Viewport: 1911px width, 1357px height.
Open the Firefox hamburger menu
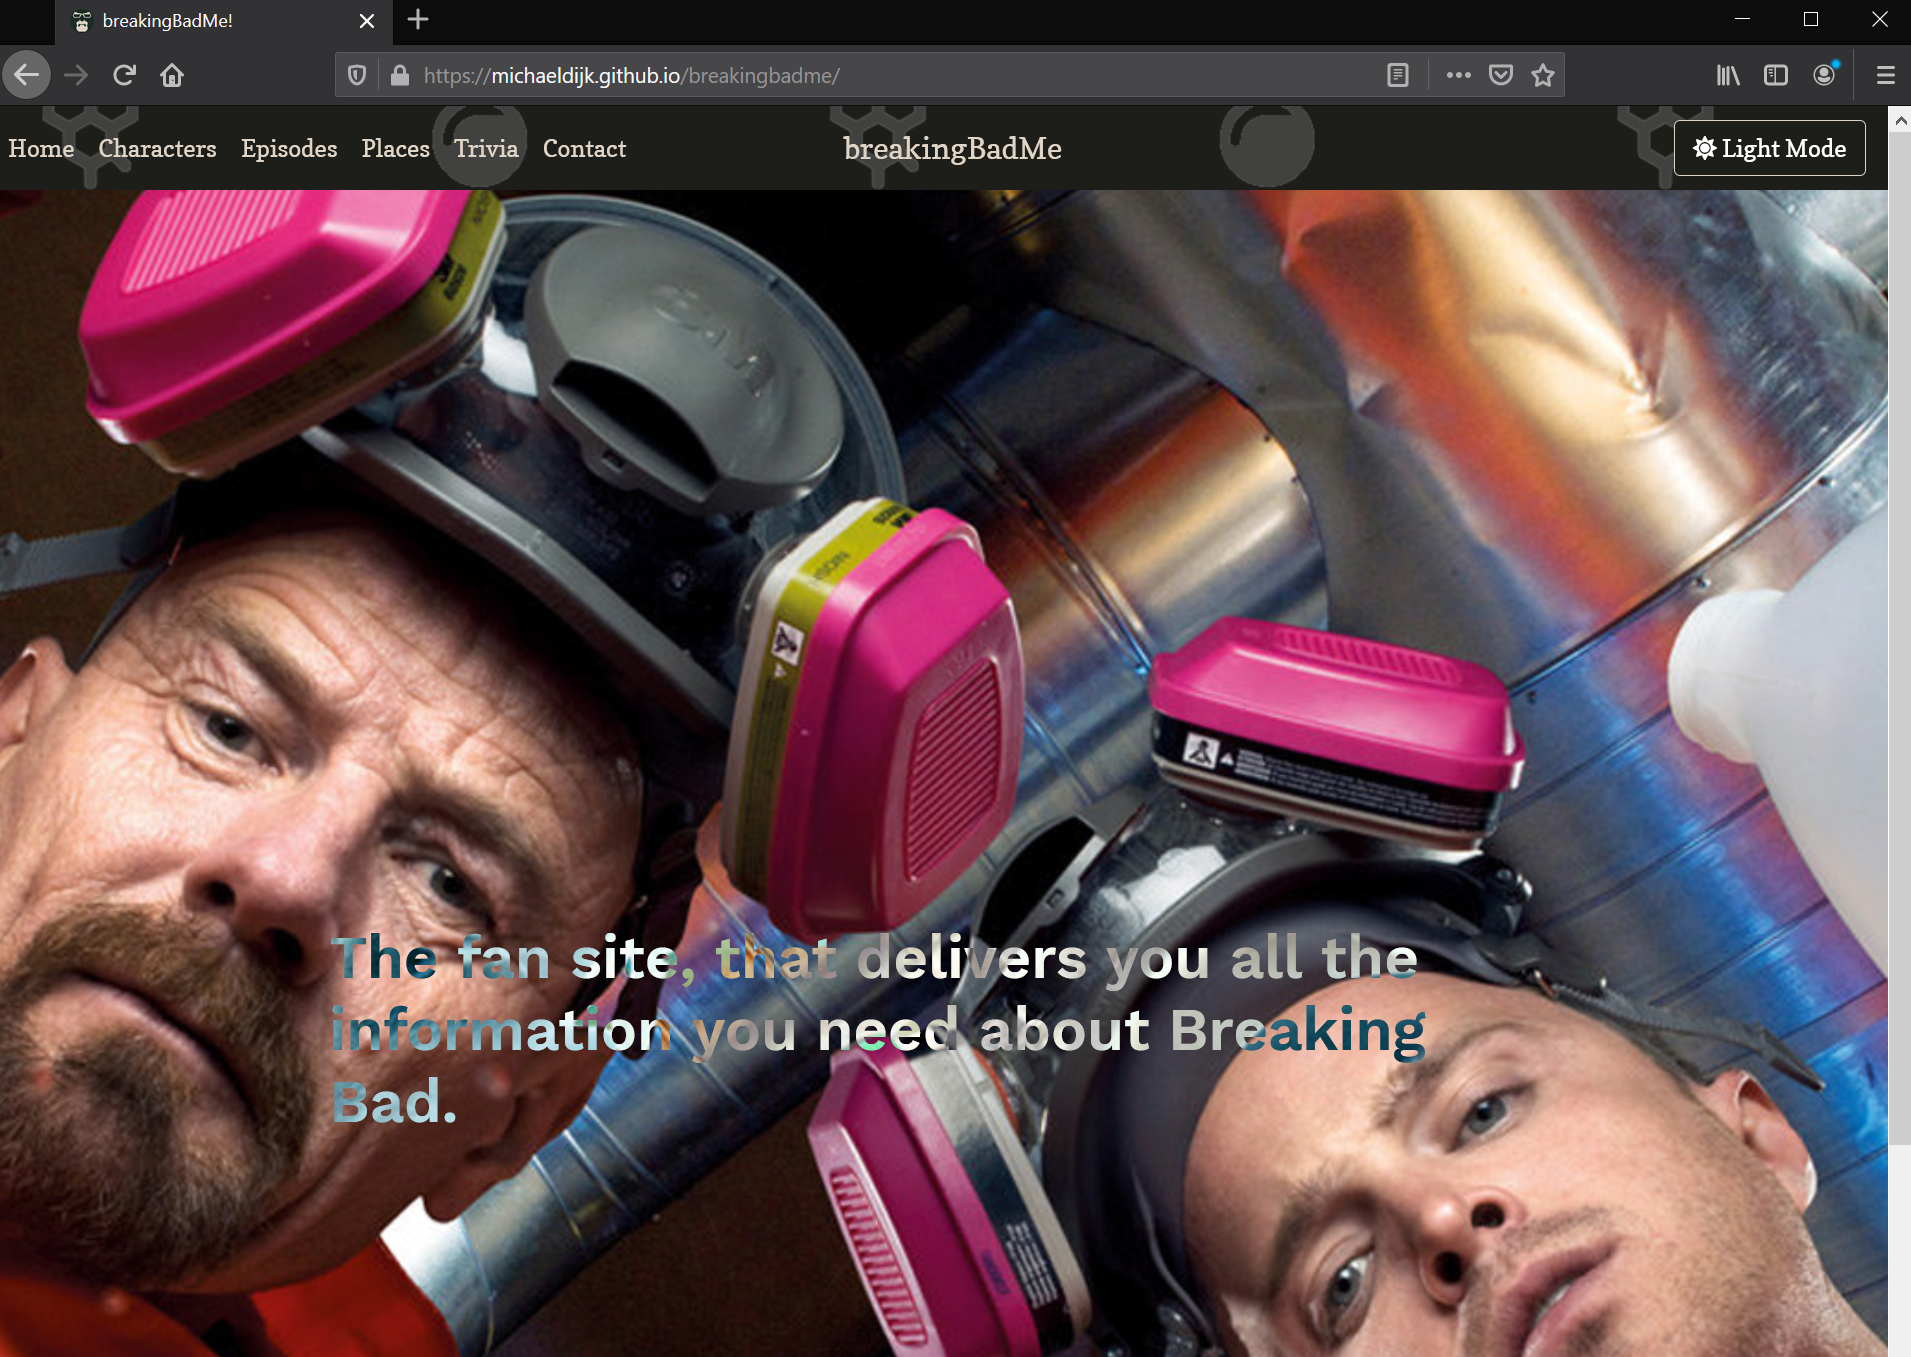point(1885,75)
